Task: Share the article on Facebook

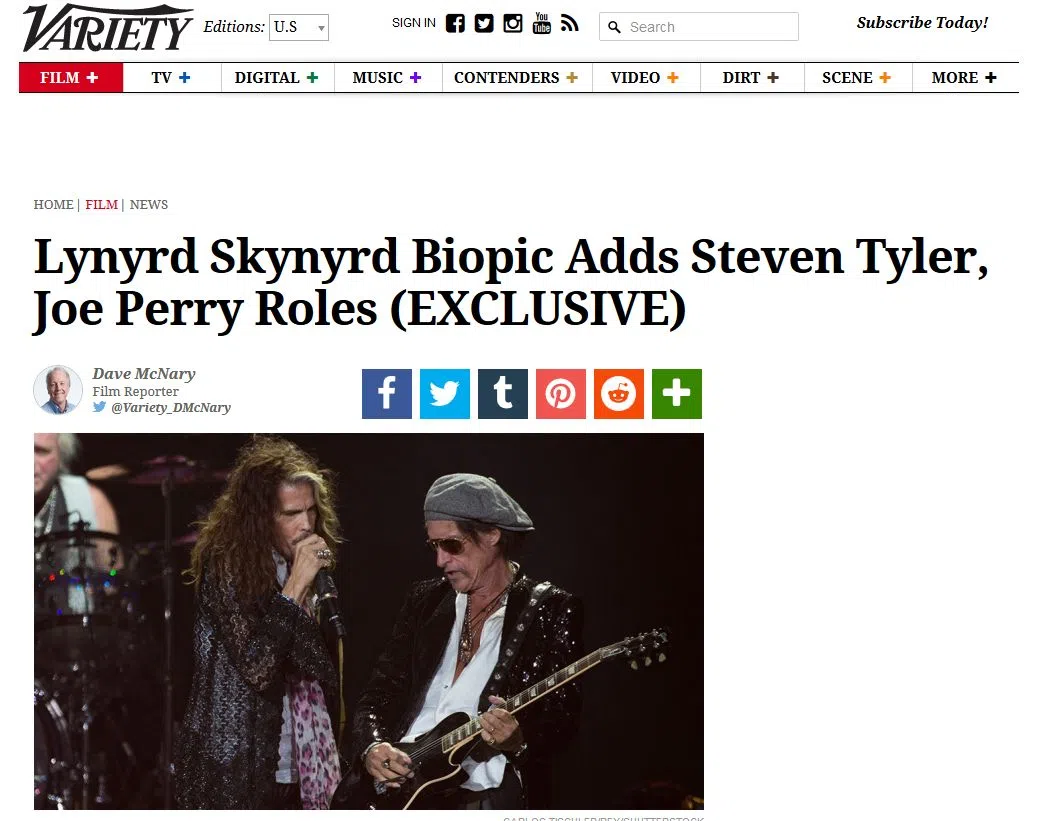Action: pos(387,393)
